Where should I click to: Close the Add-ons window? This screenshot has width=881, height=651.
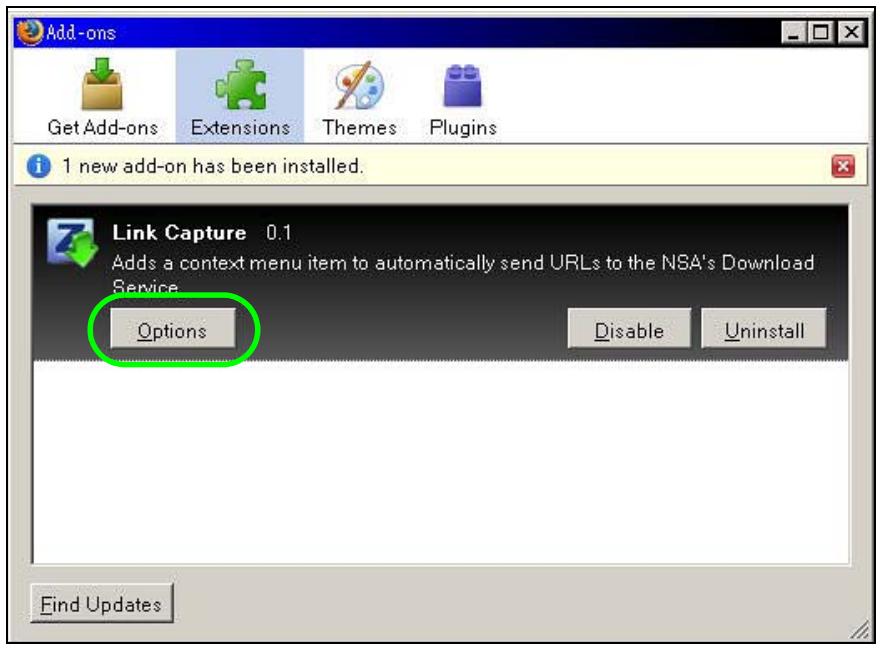[x=852, y=33]
